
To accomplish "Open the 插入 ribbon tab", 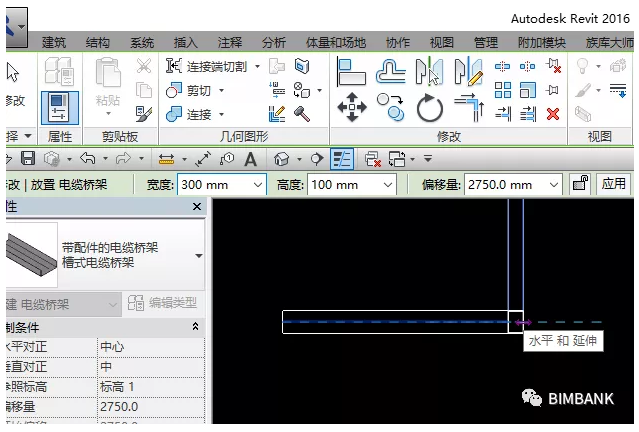I will (186, 42).
